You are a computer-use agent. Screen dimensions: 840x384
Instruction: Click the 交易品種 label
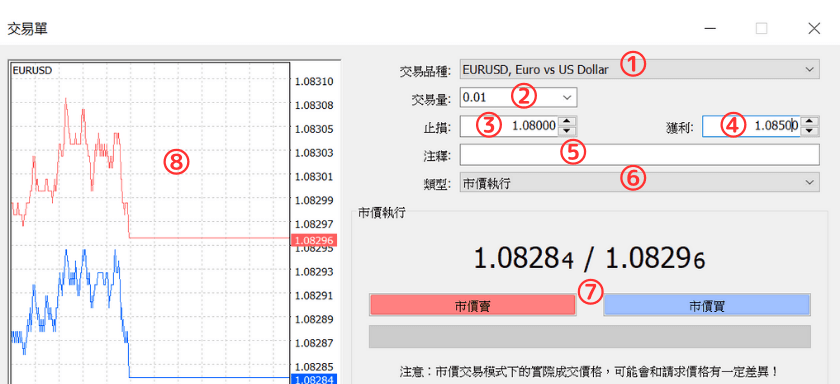point(426,70)
